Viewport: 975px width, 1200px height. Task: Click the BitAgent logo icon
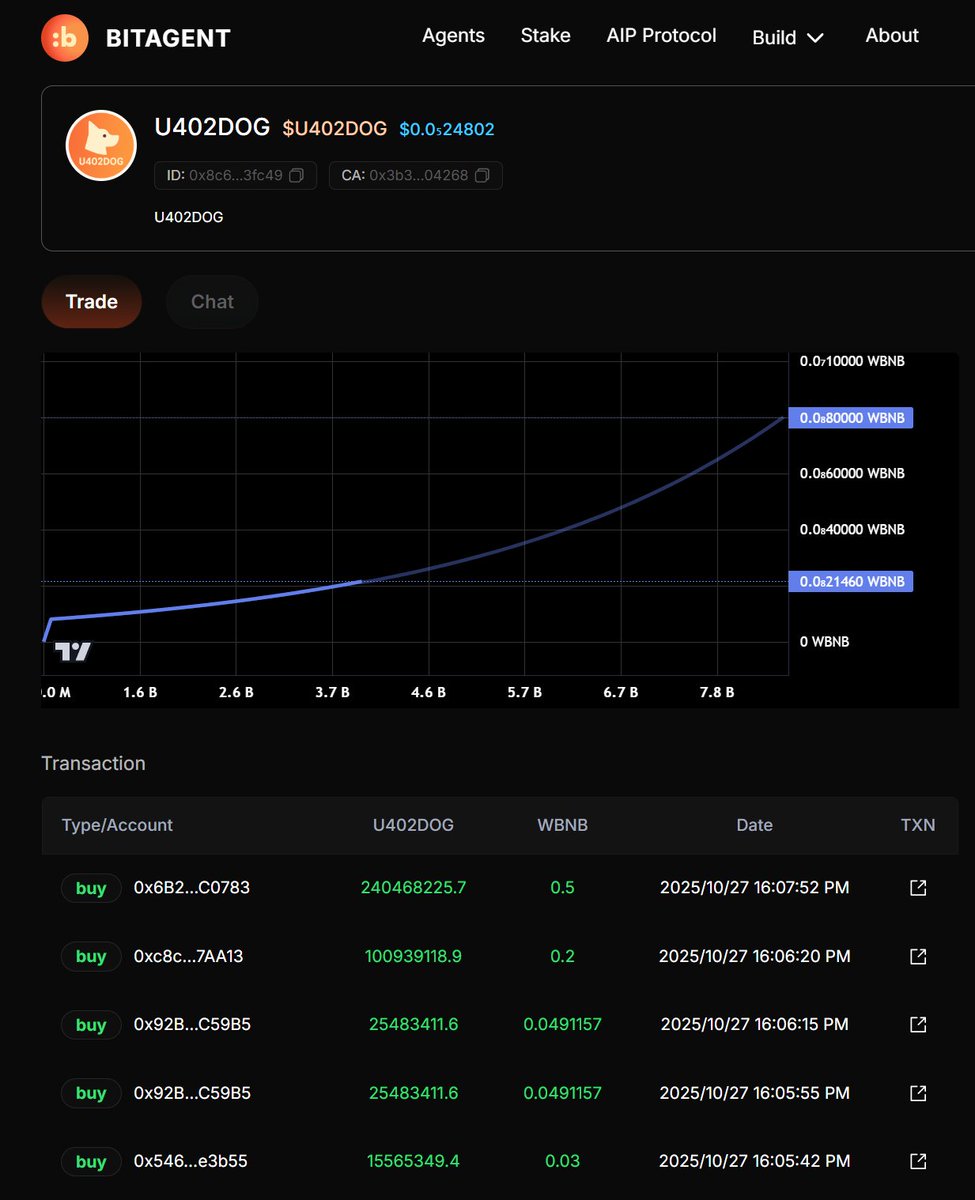point(65,38)
